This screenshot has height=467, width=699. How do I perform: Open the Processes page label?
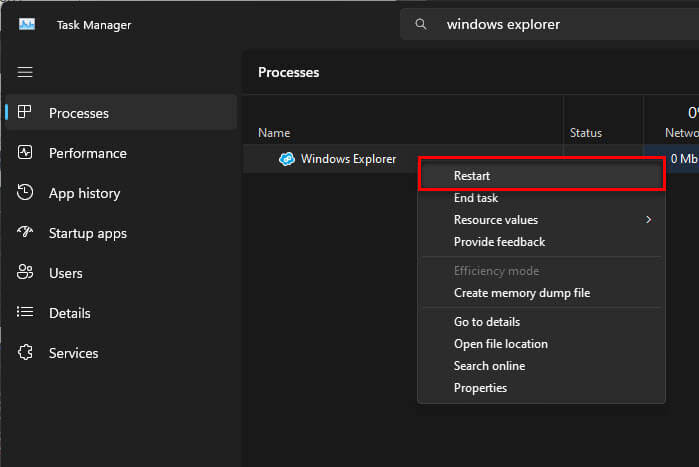pyautogui.click(x=79, y=113)
